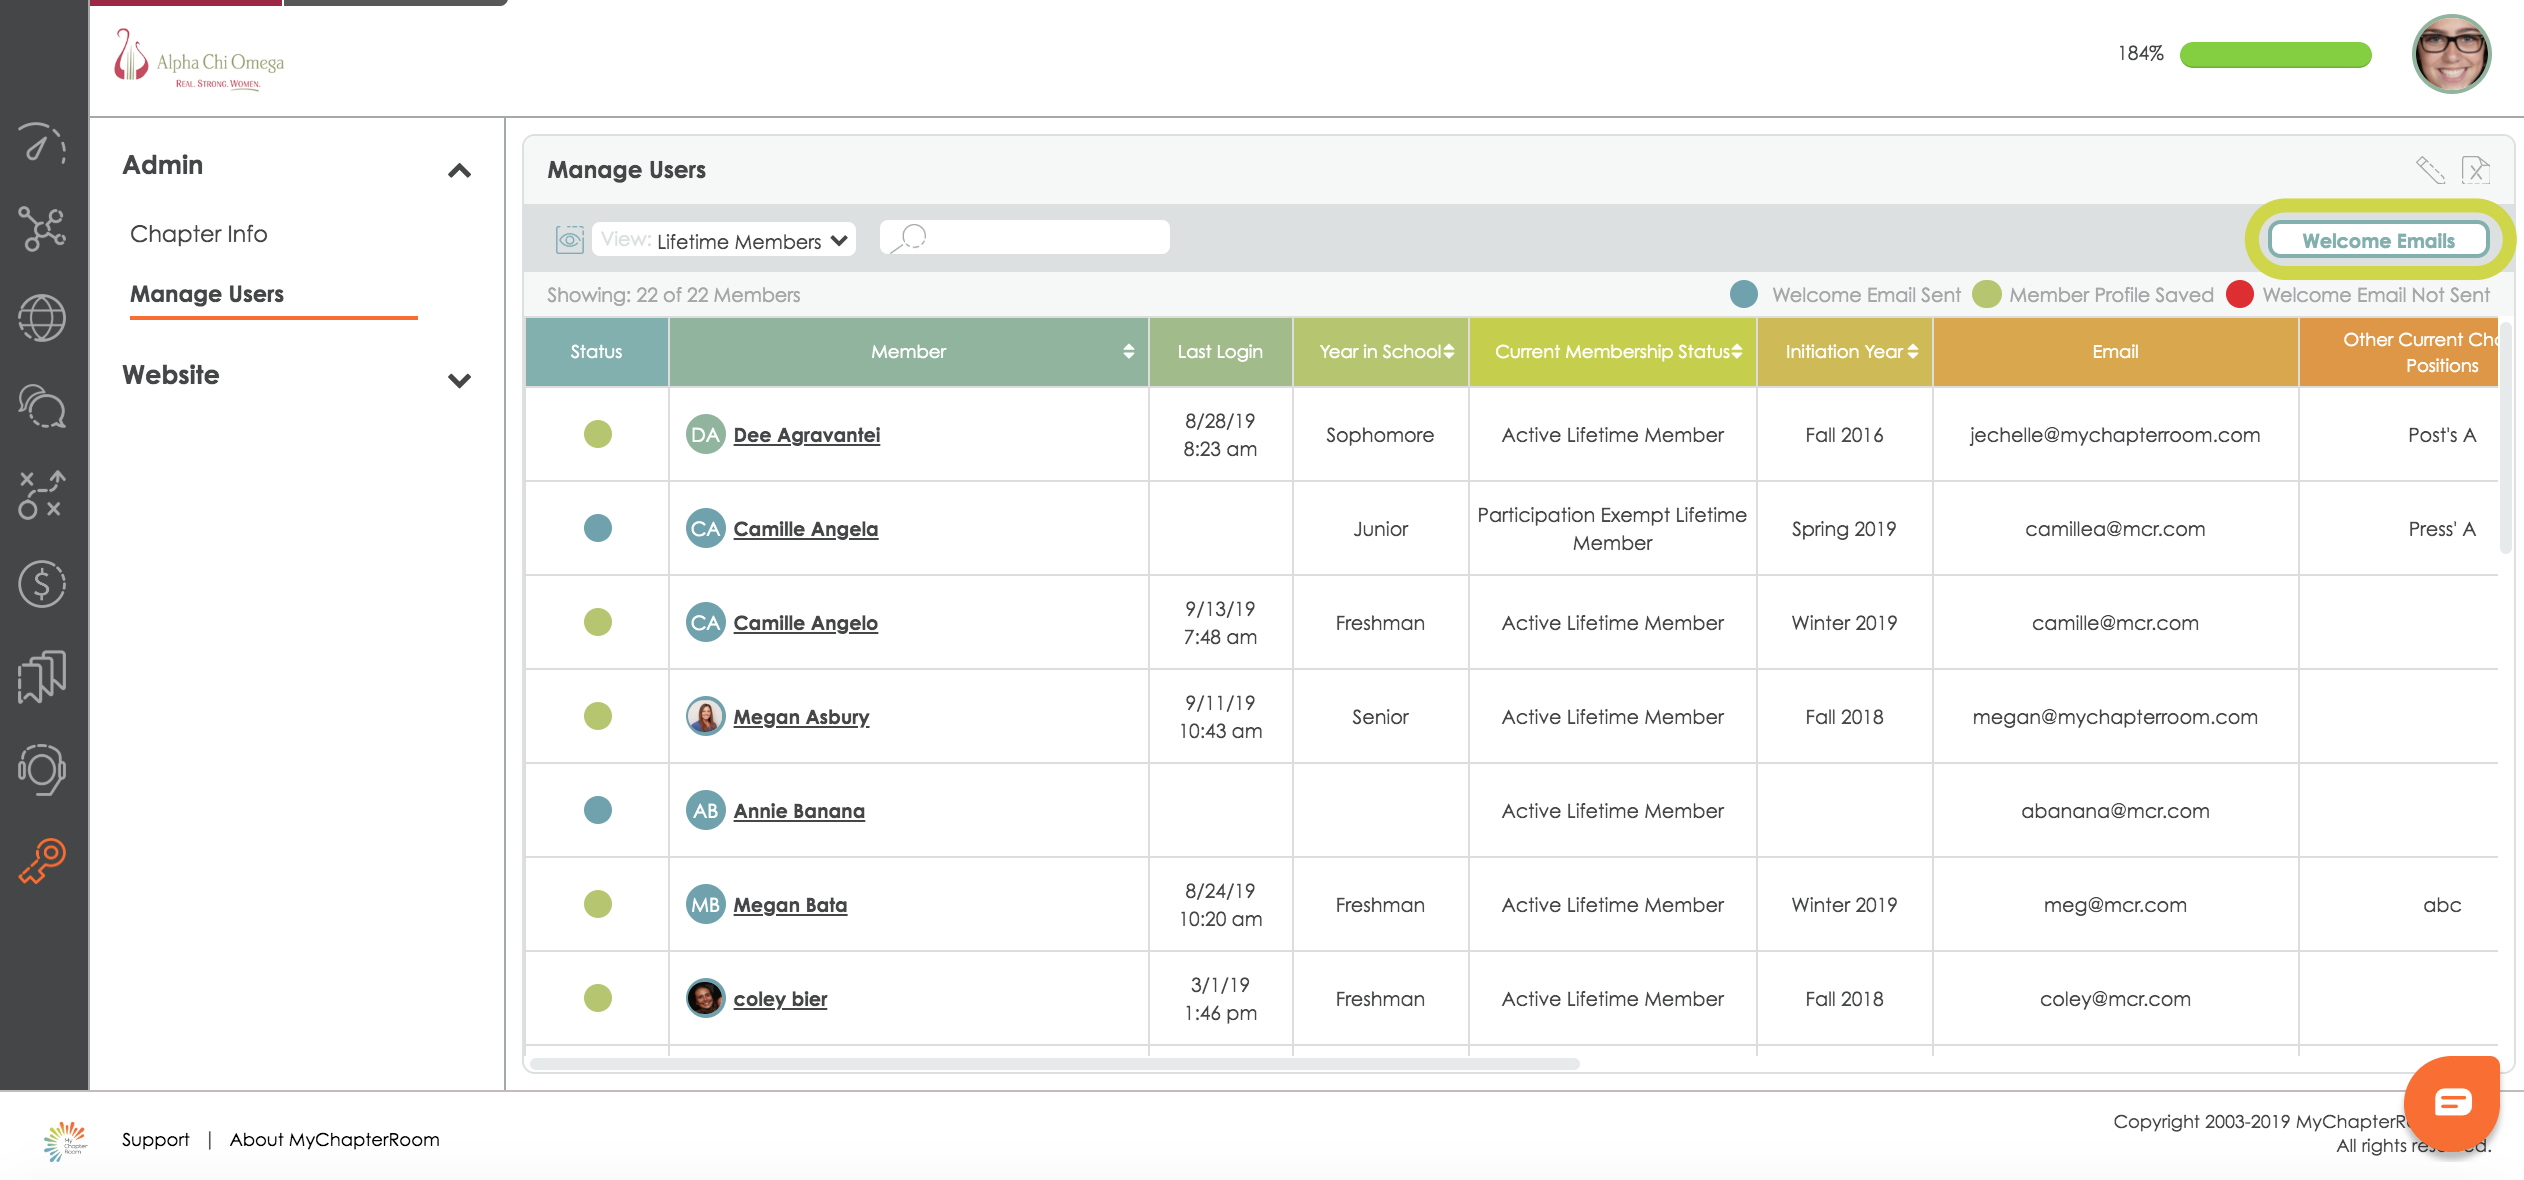Sort by Year in School column

click(x=1385, y=352)
